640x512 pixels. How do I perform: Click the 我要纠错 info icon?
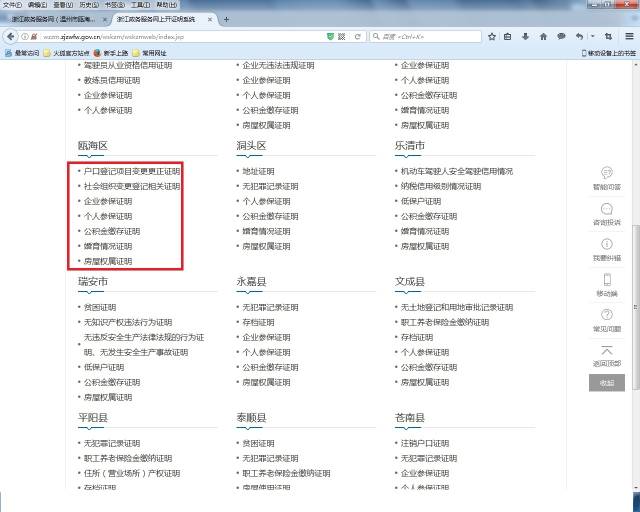pyautogui.click(x=607, y=245)
